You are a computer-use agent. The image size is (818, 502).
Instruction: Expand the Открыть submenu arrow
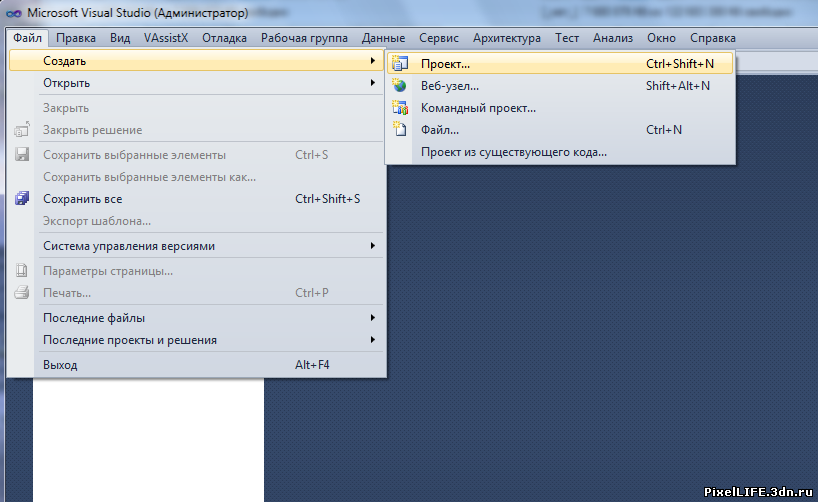[x=372, y=83]
